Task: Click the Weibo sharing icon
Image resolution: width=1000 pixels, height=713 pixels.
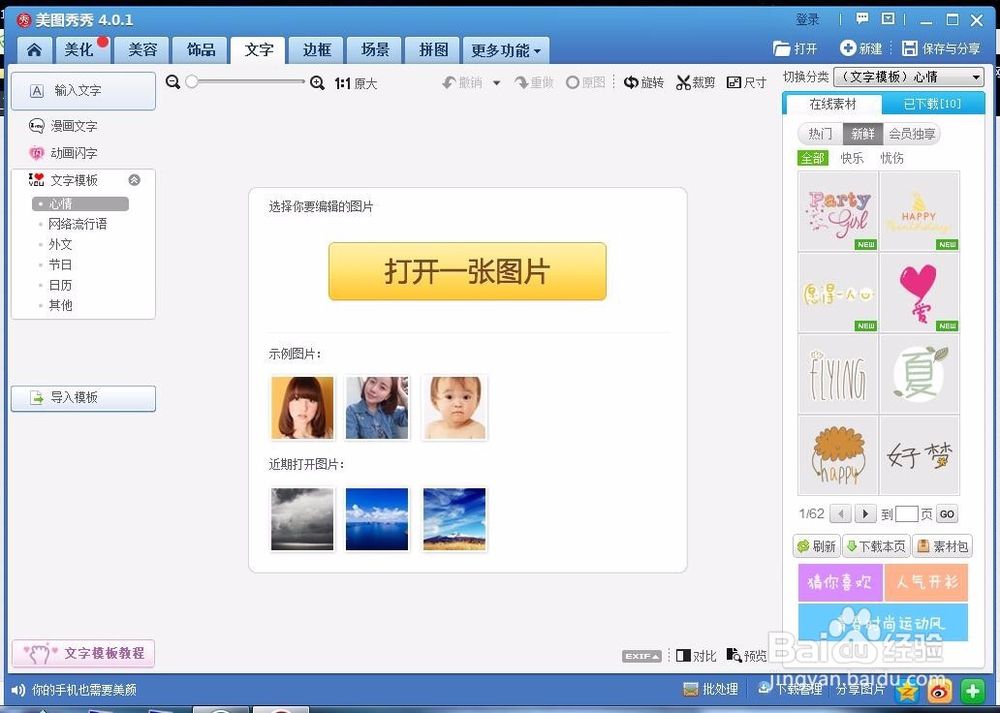Action: (x=938, y=691)
